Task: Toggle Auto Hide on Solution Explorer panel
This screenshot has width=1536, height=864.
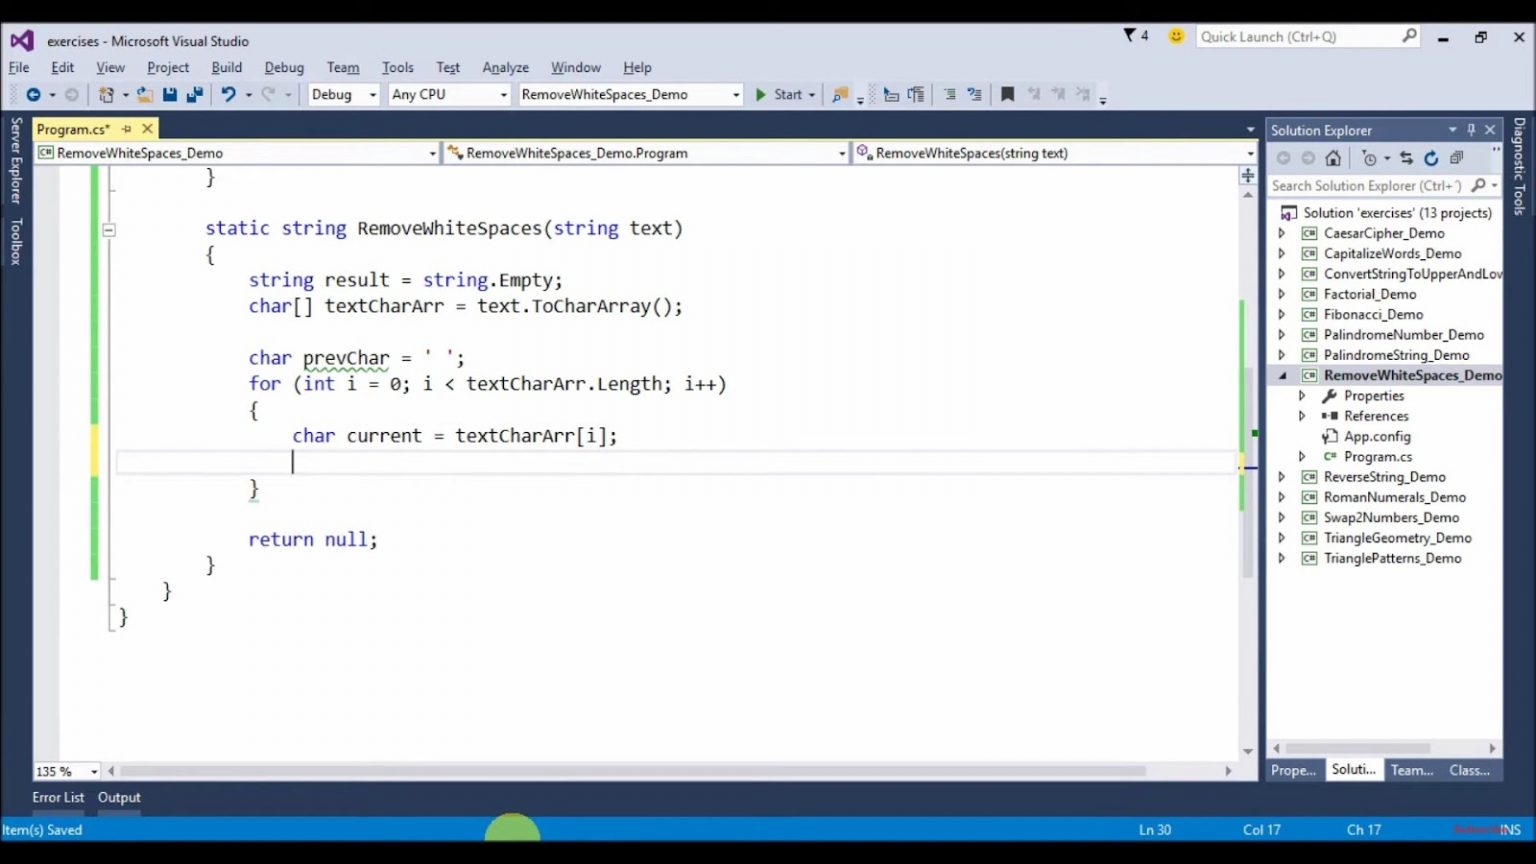Action: pyautogui.click(x=1471, y=130)
